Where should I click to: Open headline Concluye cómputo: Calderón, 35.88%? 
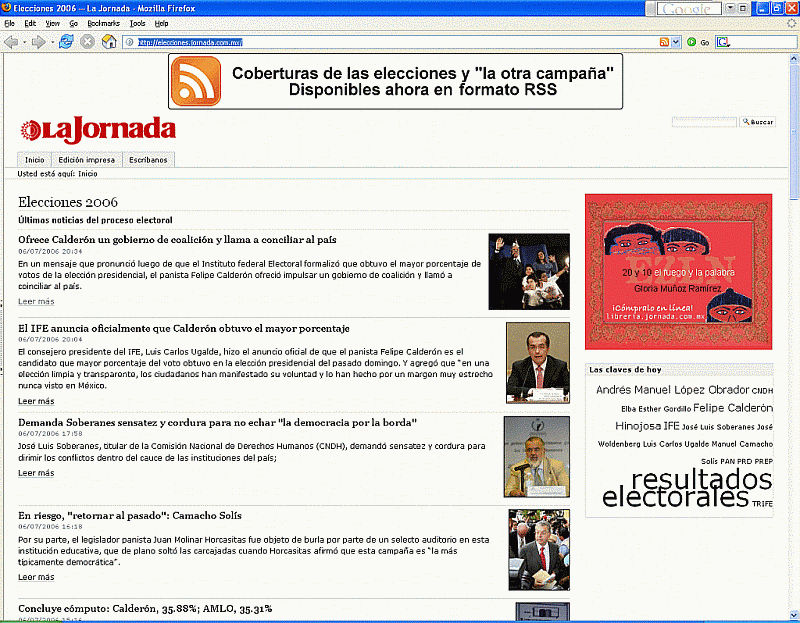click(145, 609)
